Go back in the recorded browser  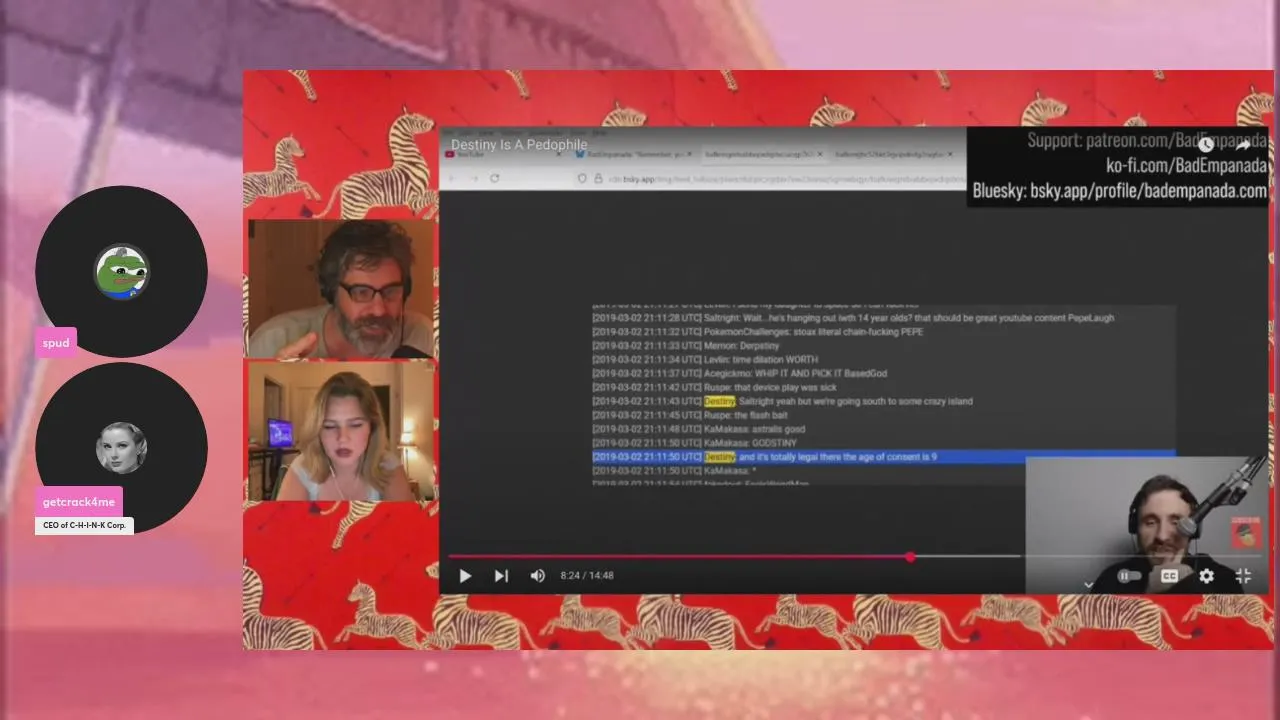point(451,178)
